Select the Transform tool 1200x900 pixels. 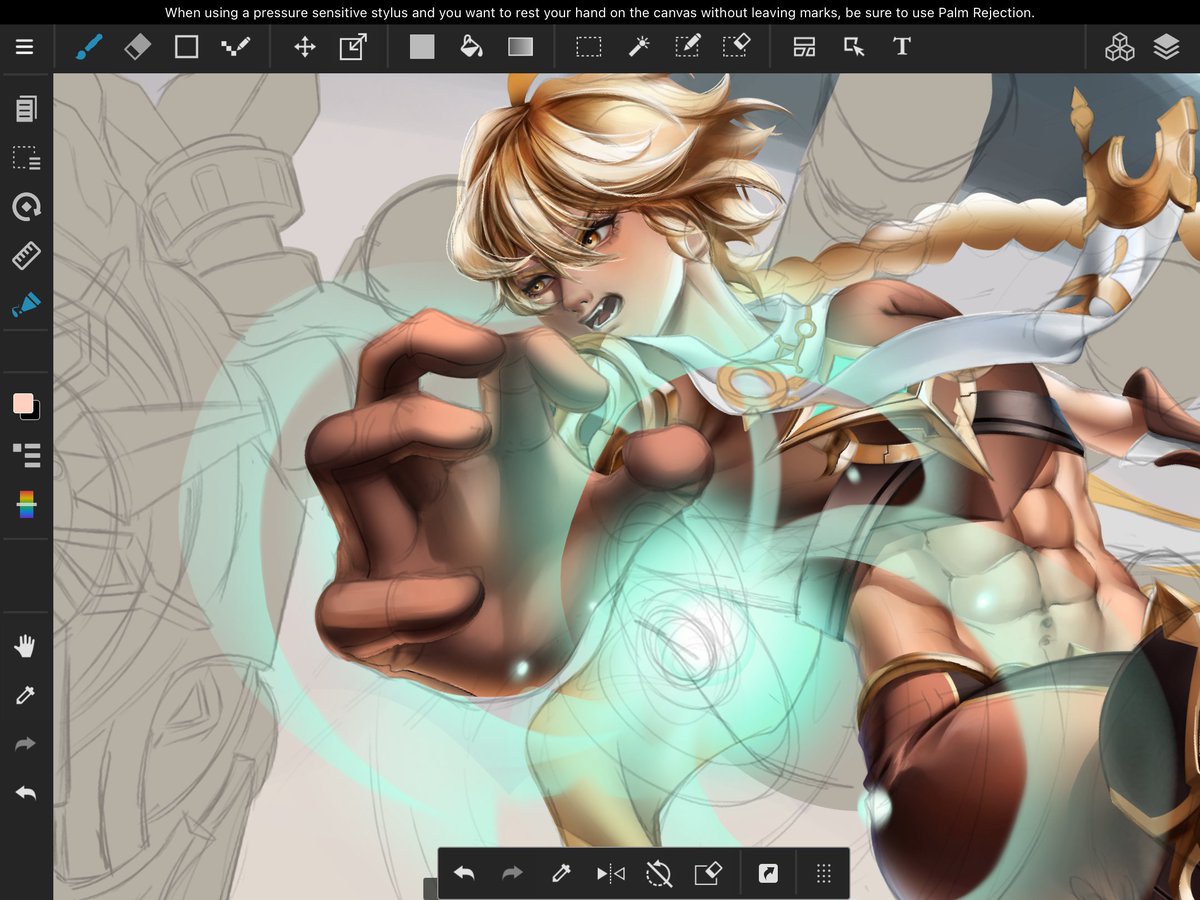pyautogui.click(x=353, y=47)
